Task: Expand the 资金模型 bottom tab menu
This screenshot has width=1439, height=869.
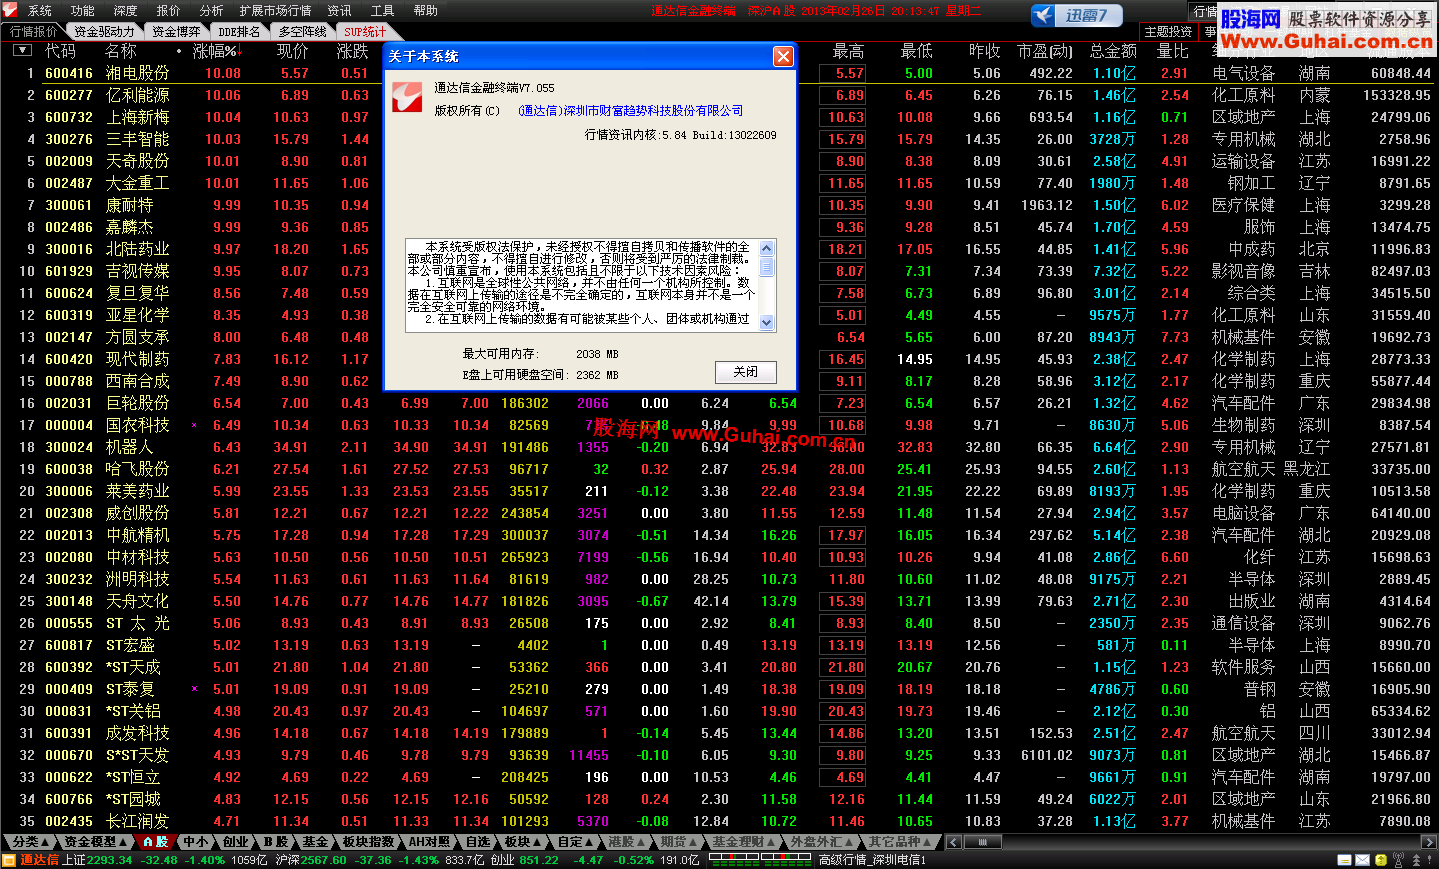Action: (x=96, y=842)
